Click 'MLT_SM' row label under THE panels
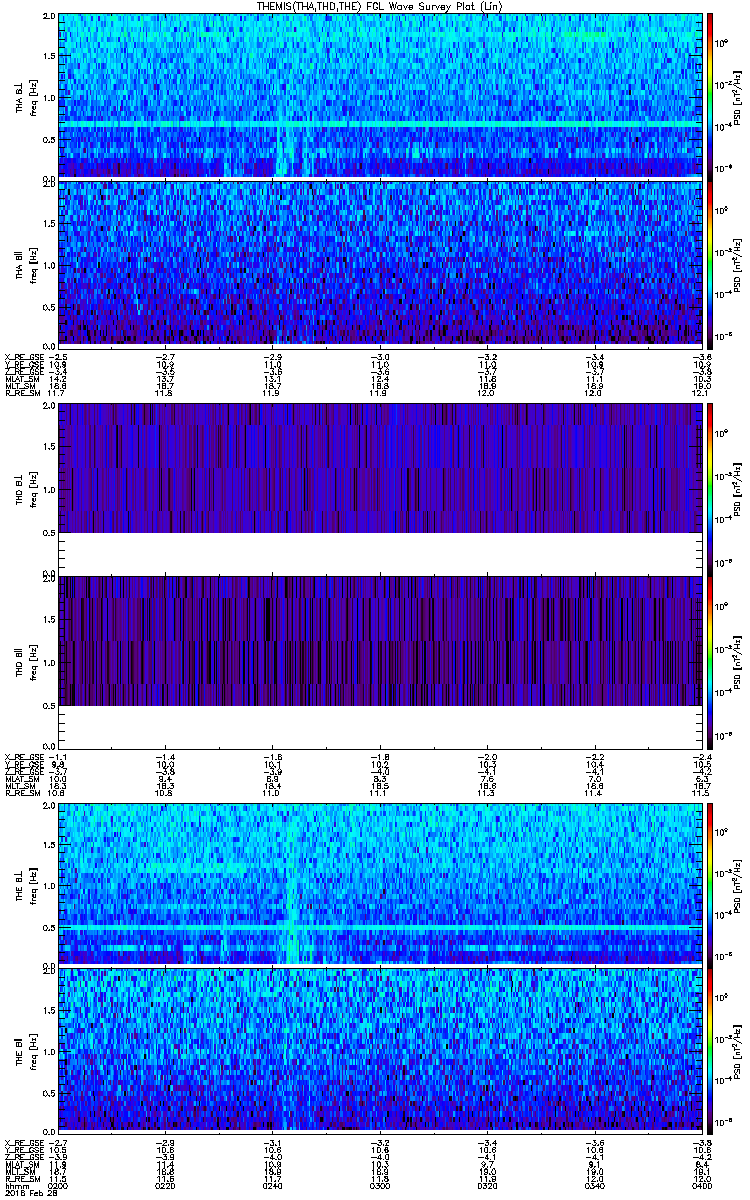 pos(18,1172)
